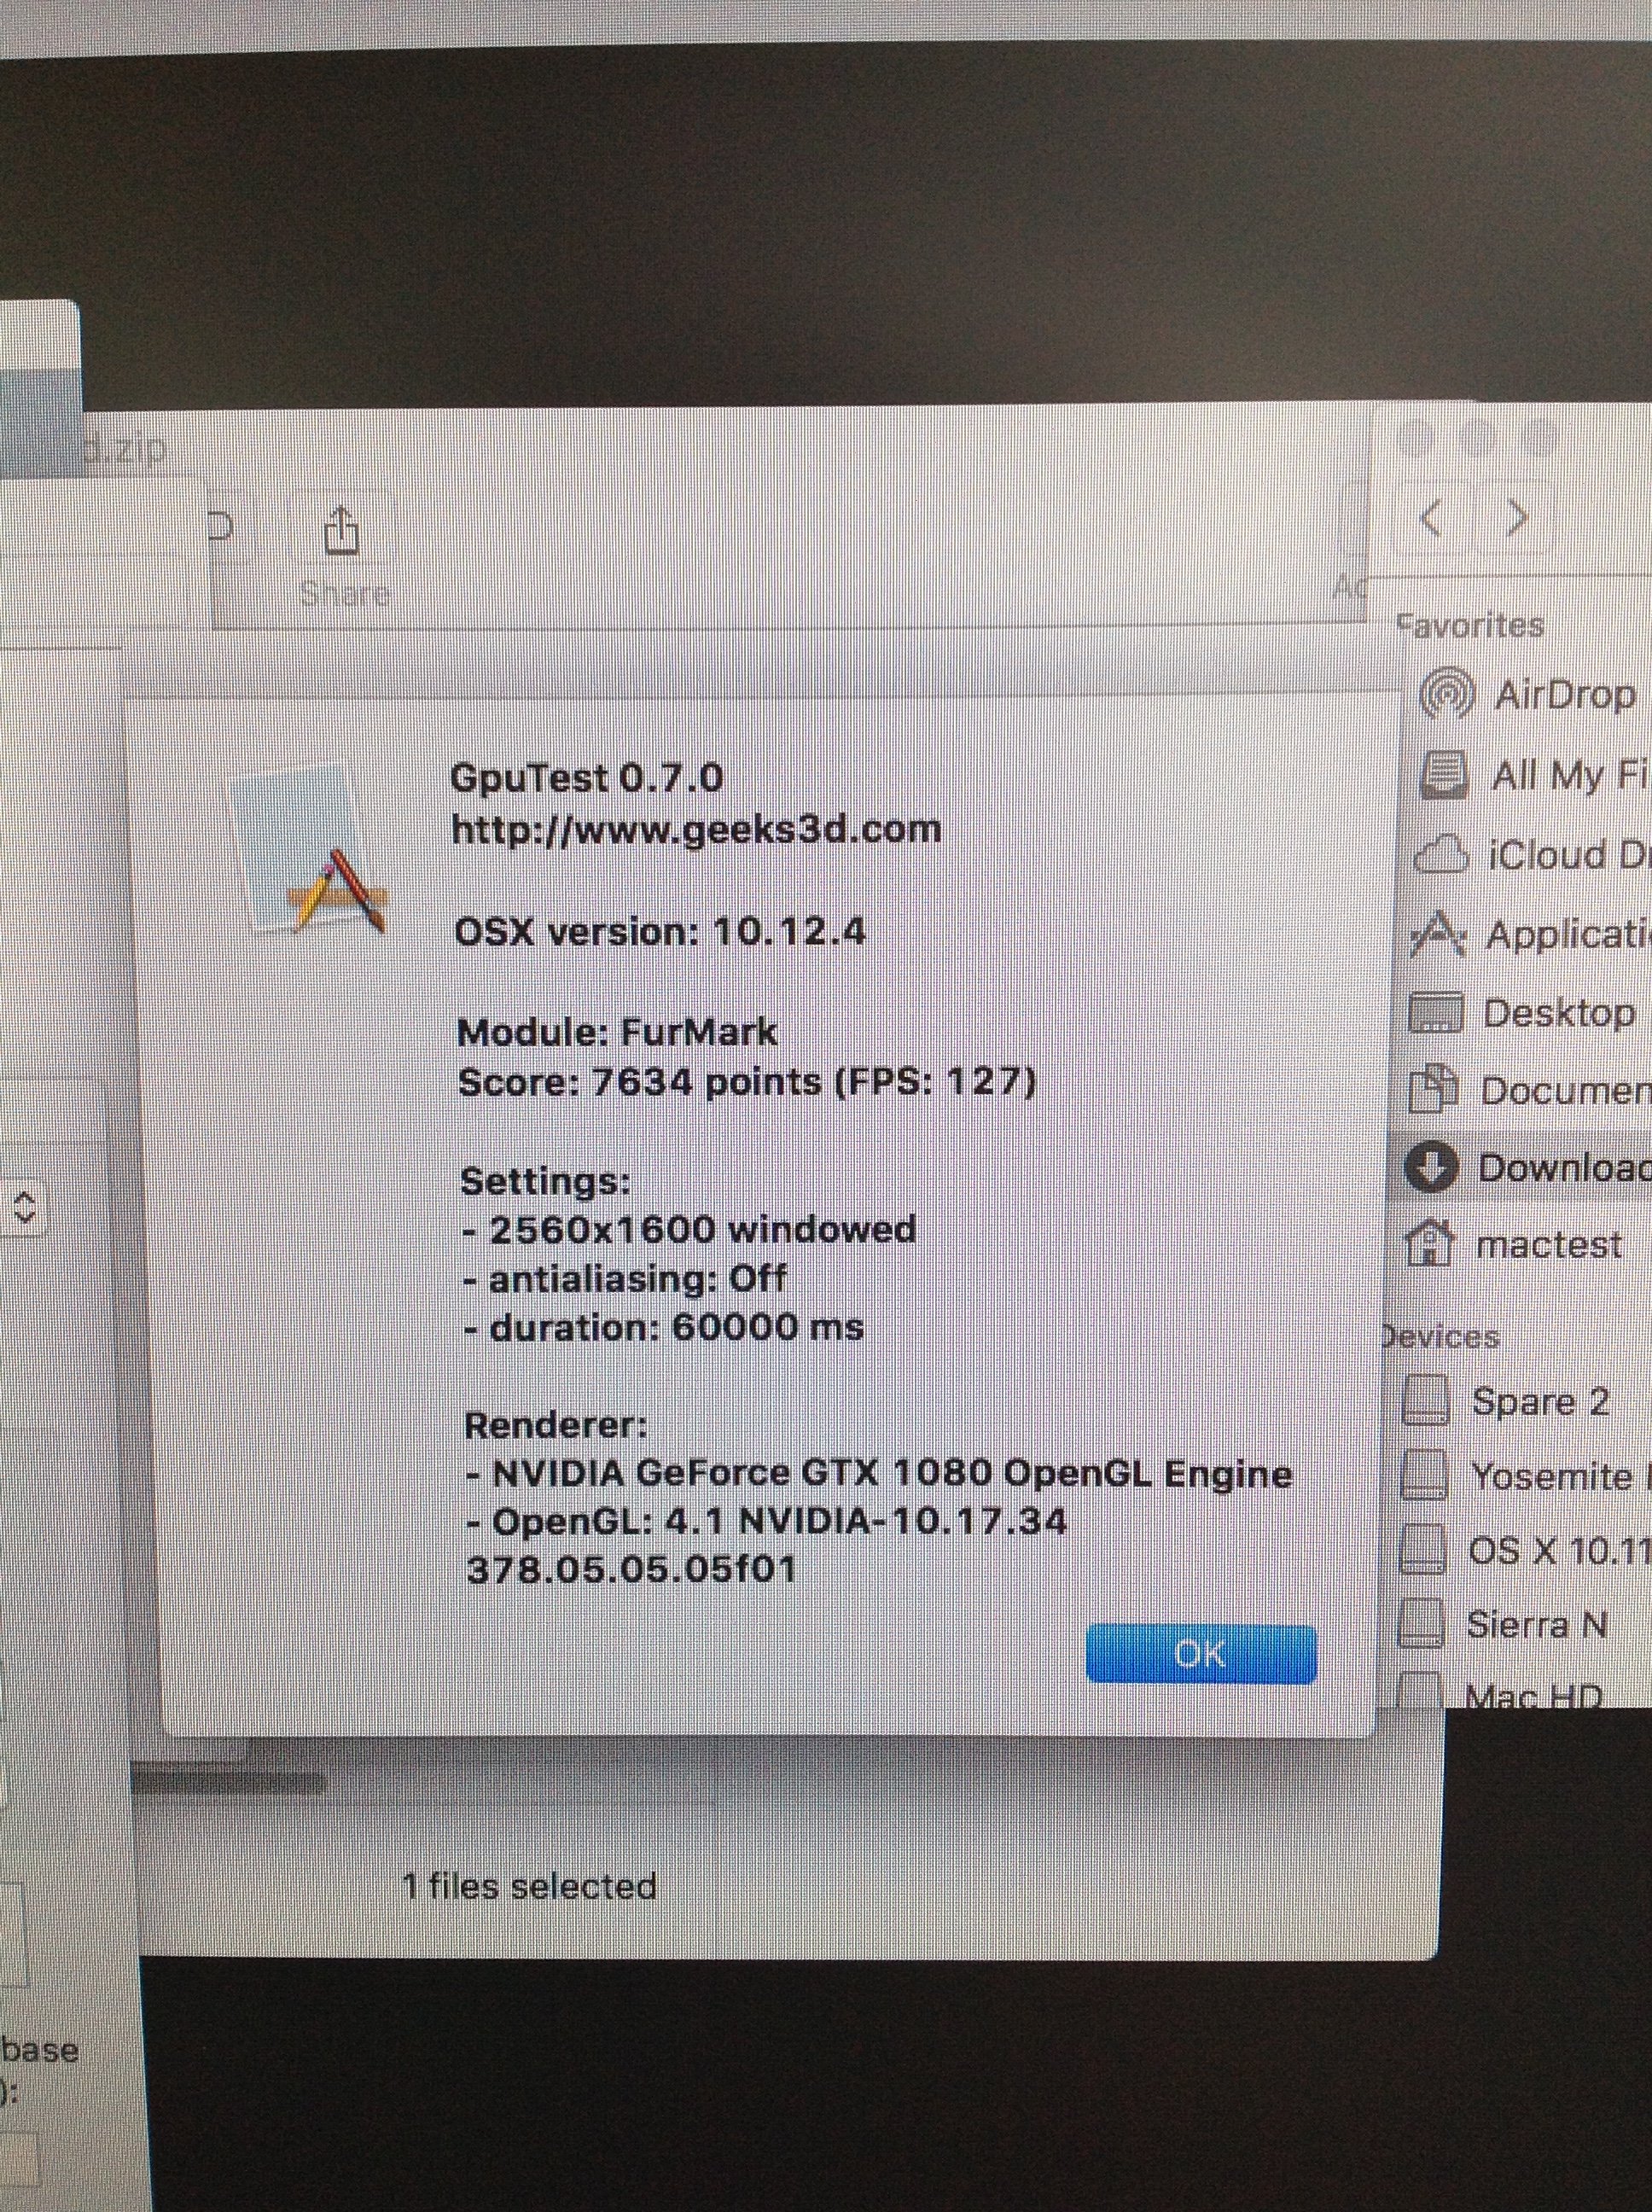Select the Spare 2 drive

(1540, 1402)
